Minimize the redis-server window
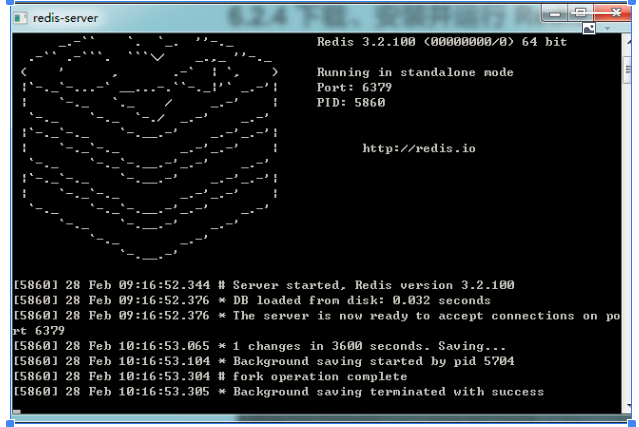Image resolution: width=639 pixels, height=427 pixels. [555, 14]
